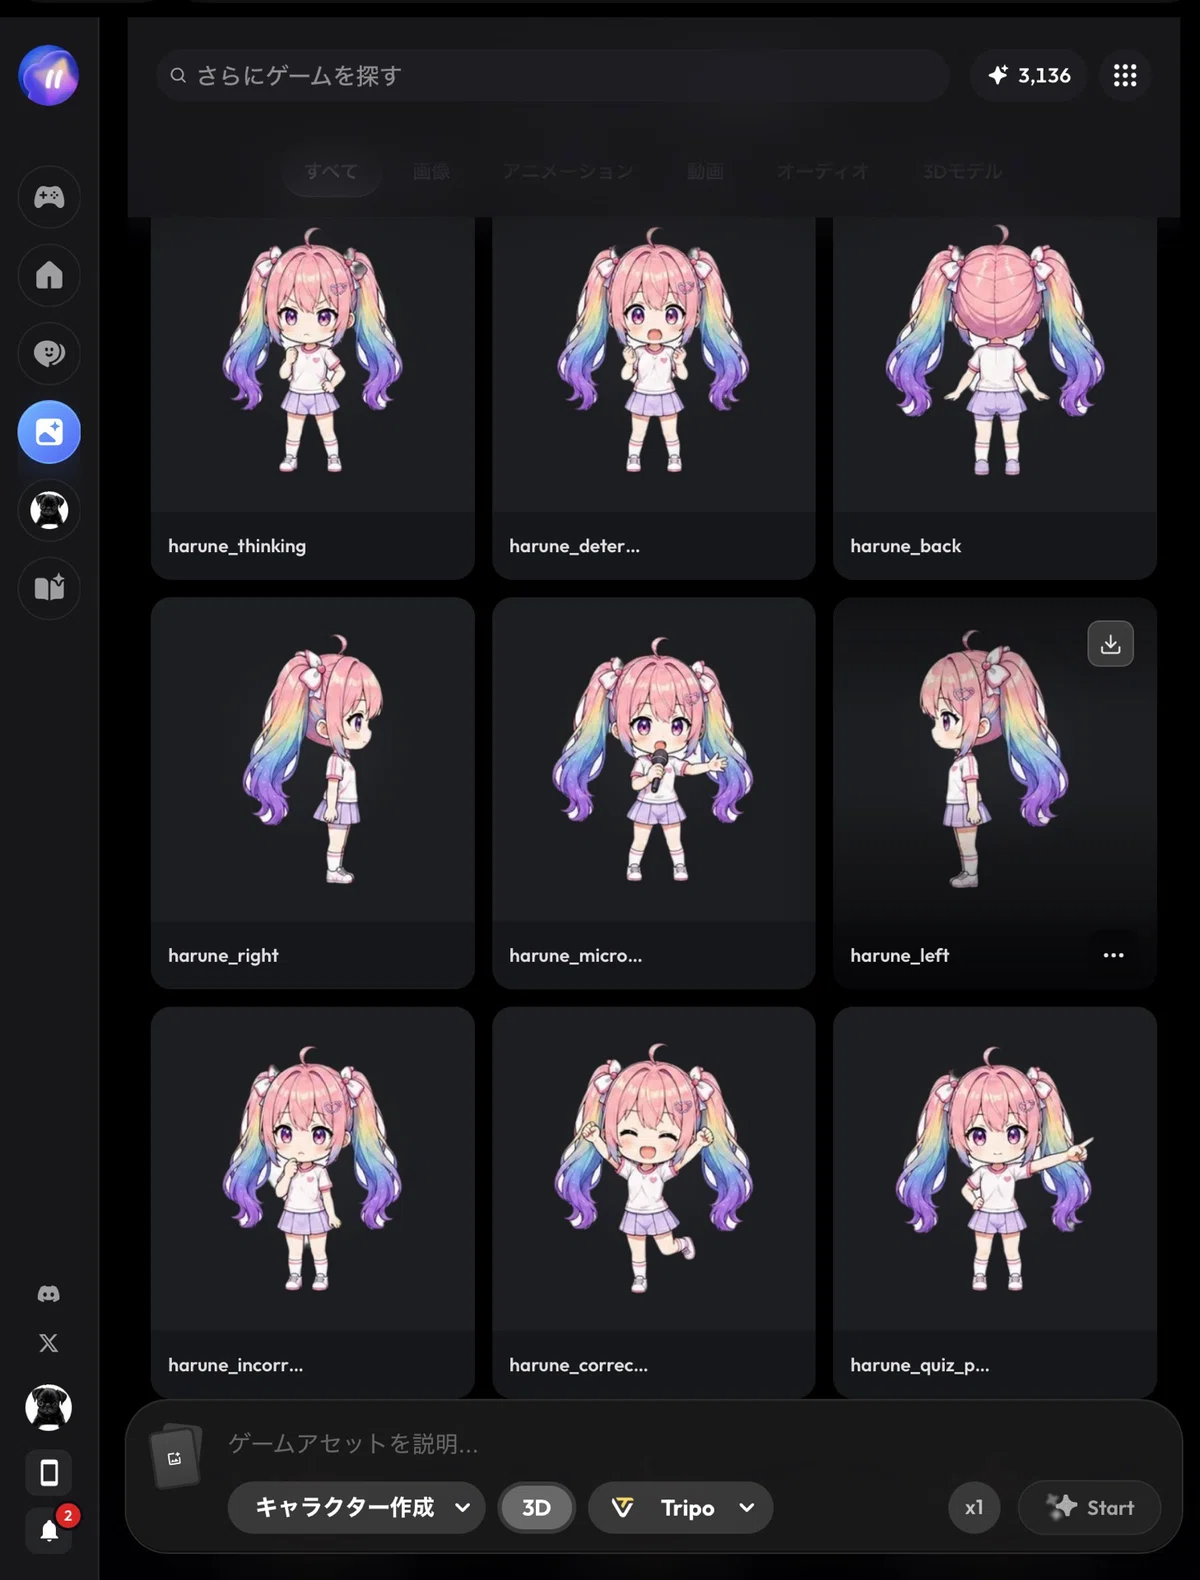This screenshot has width=1200, height=1580.
Task: Open the harune_correc... thumbnail
Action: tap(654, 1170)
